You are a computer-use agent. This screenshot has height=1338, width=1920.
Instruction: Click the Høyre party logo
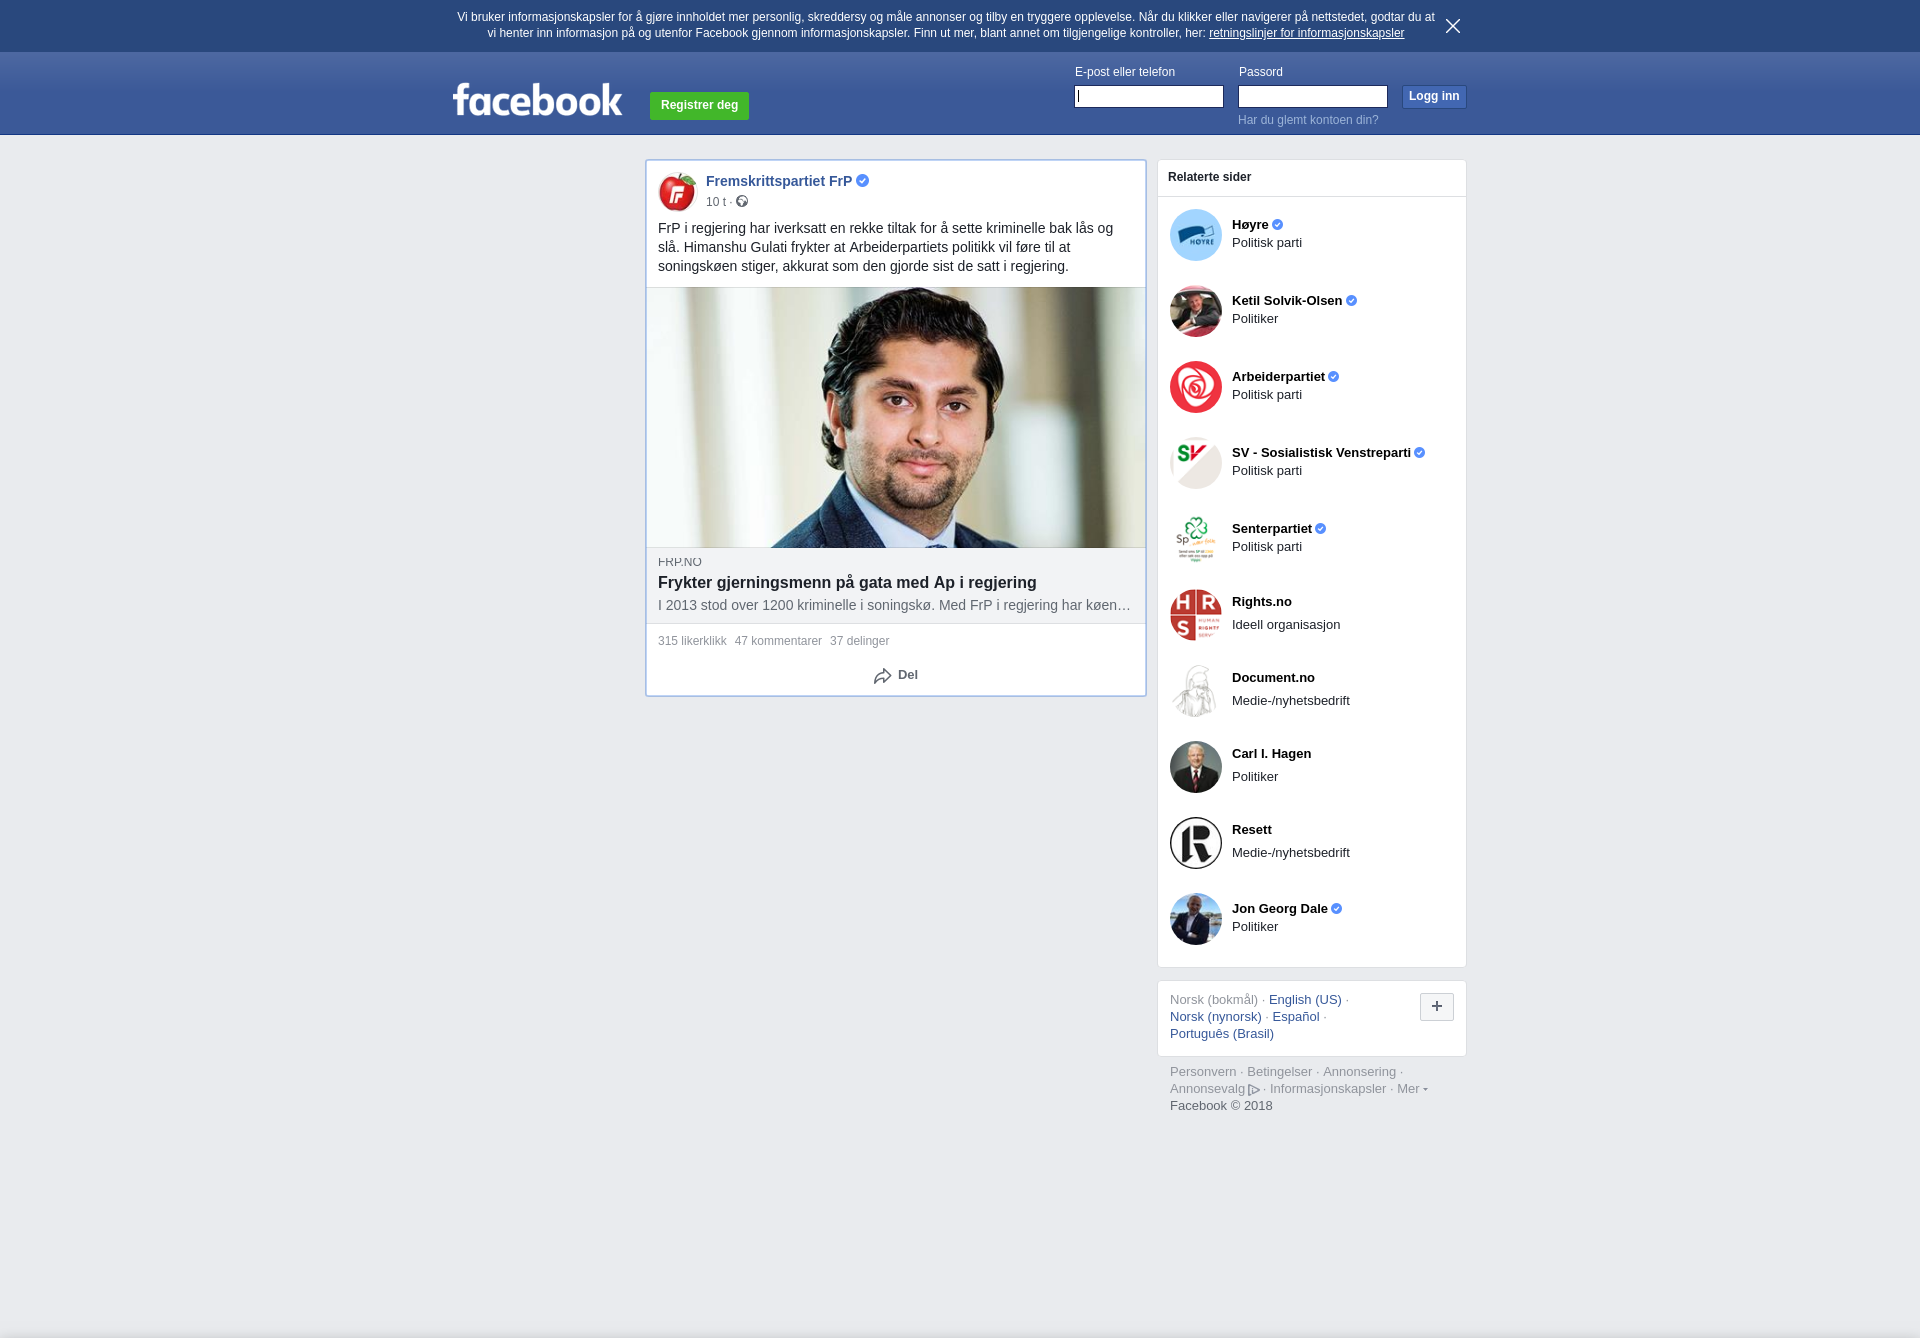pos(1196,235)
